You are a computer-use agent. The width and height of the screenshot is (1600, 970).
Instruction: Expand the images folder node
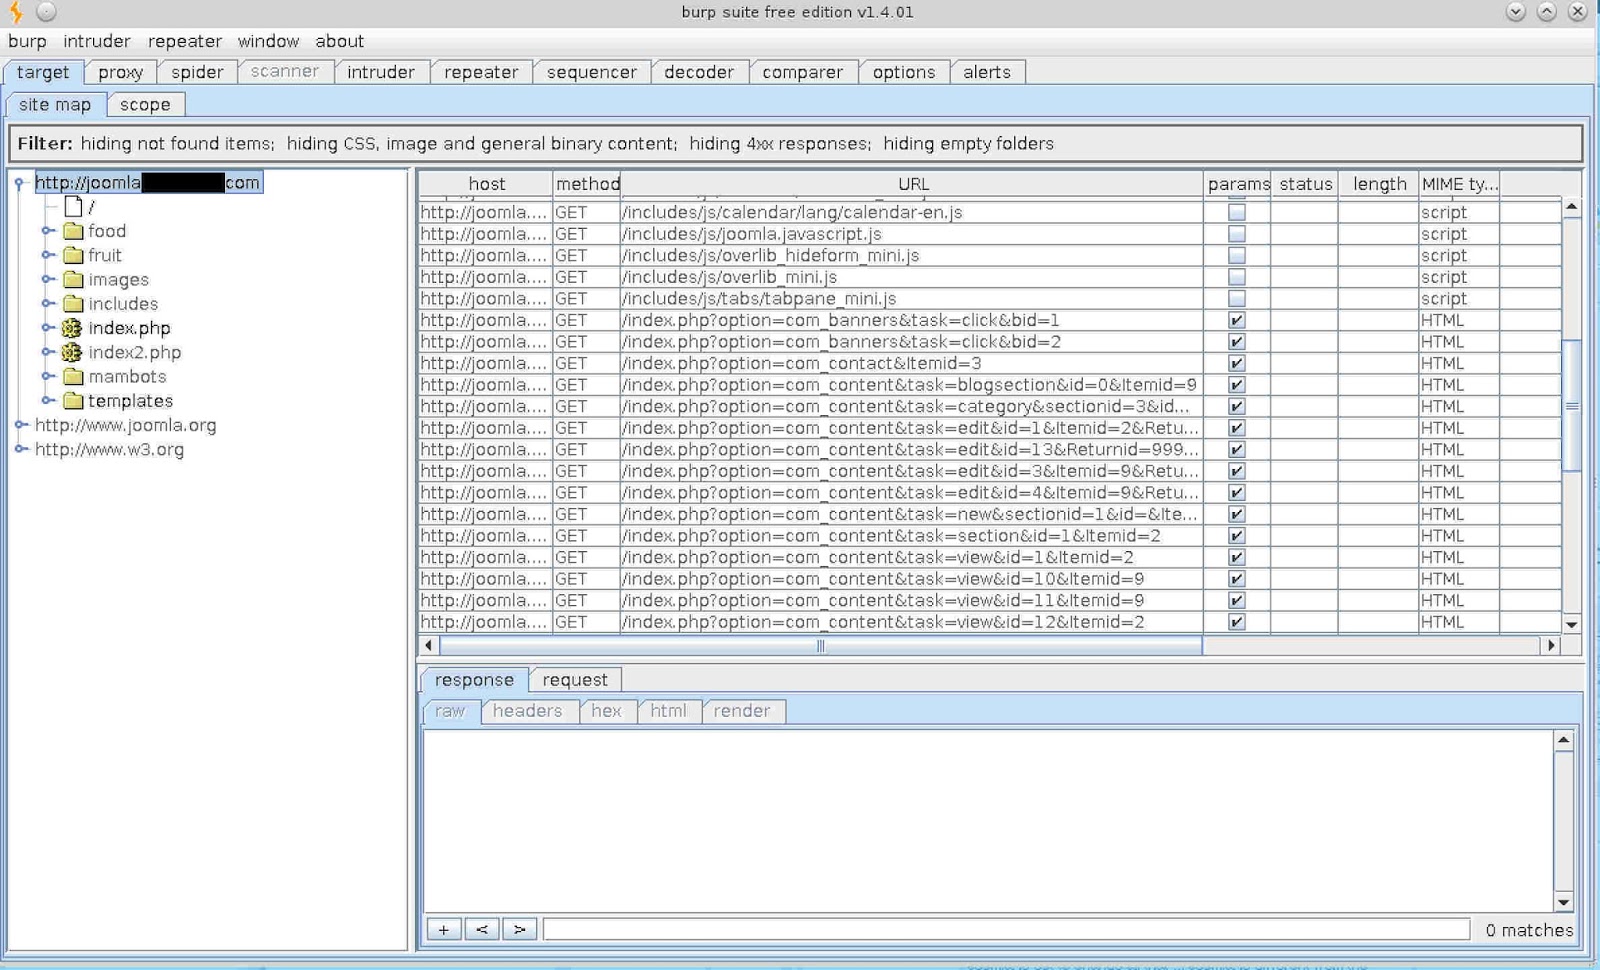pyautogui.click(x=47, y=280)
